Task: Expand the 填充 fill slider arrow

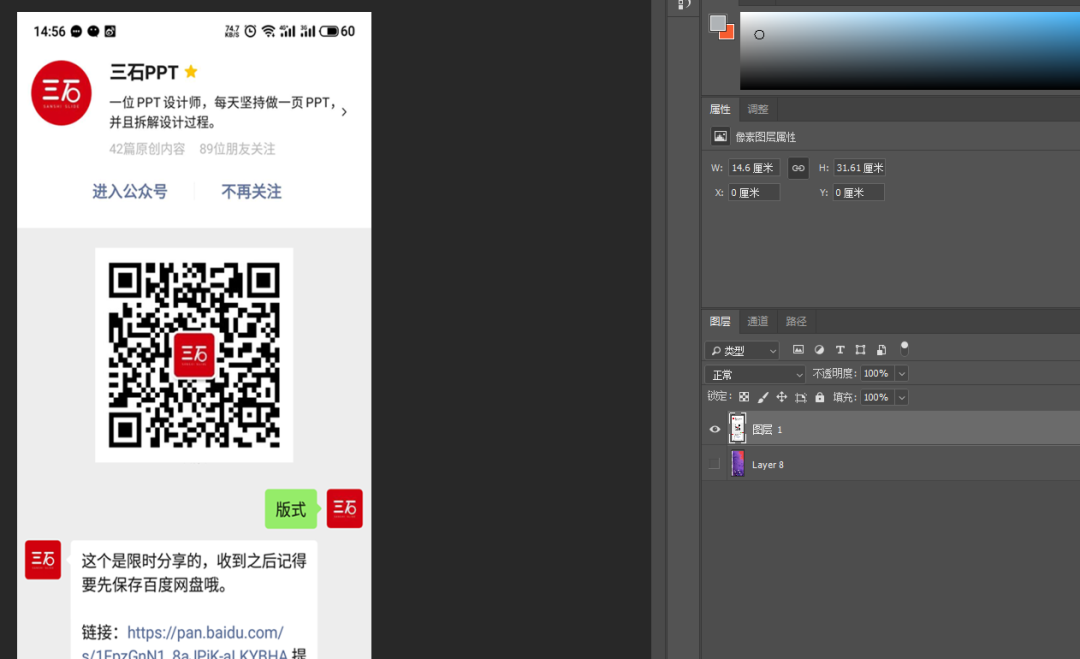Action: 902,397
